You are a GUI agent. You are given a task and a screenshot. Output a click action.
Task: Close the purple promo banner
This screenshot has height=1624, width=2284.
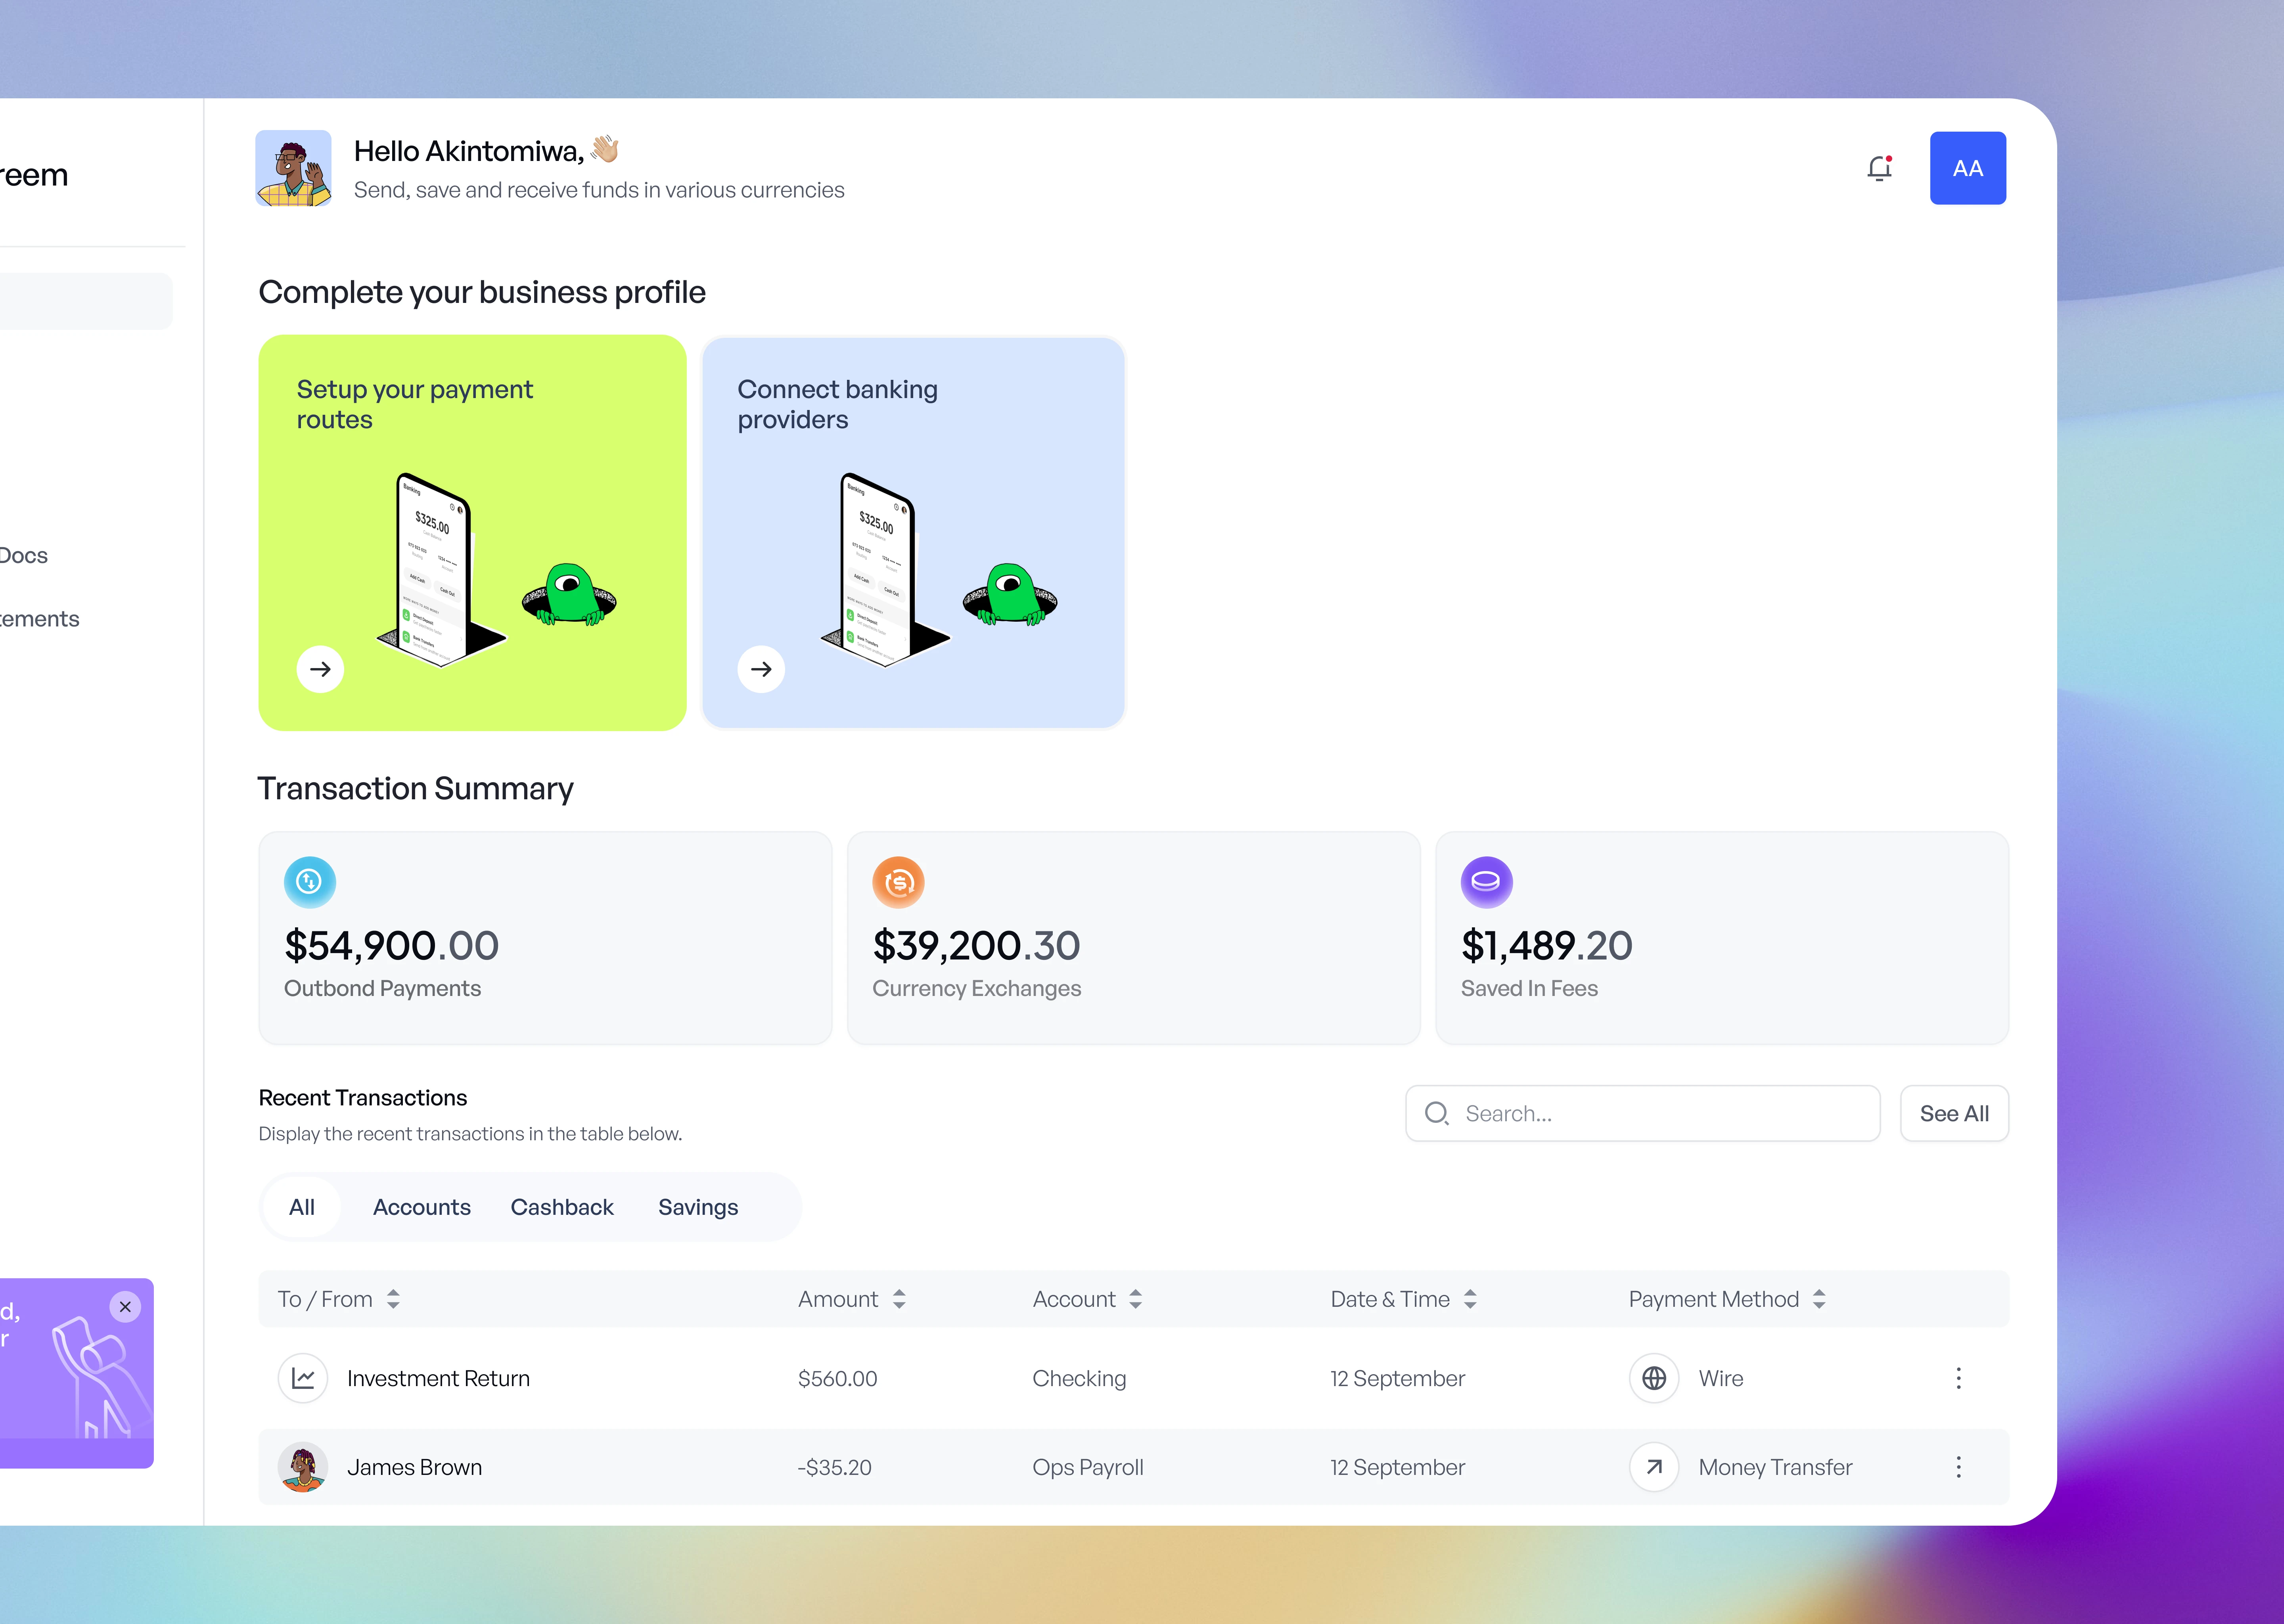point(125,1307)
